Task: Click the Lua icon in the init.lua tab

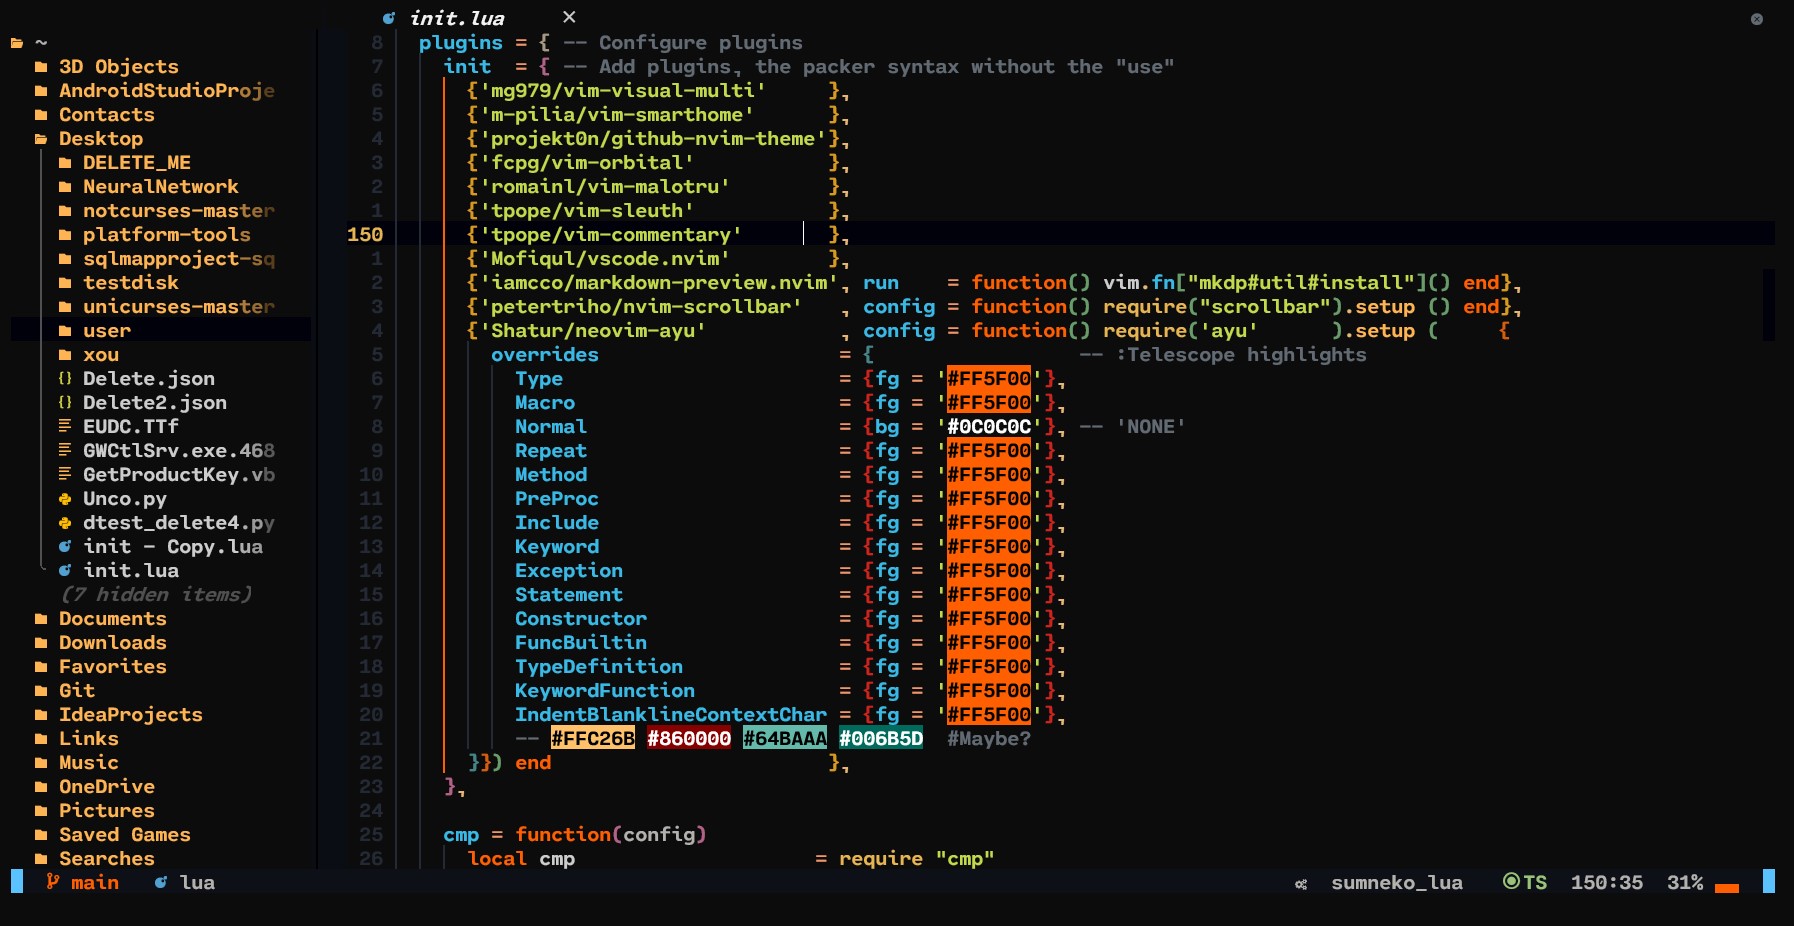Action: (x=389, y=18)
